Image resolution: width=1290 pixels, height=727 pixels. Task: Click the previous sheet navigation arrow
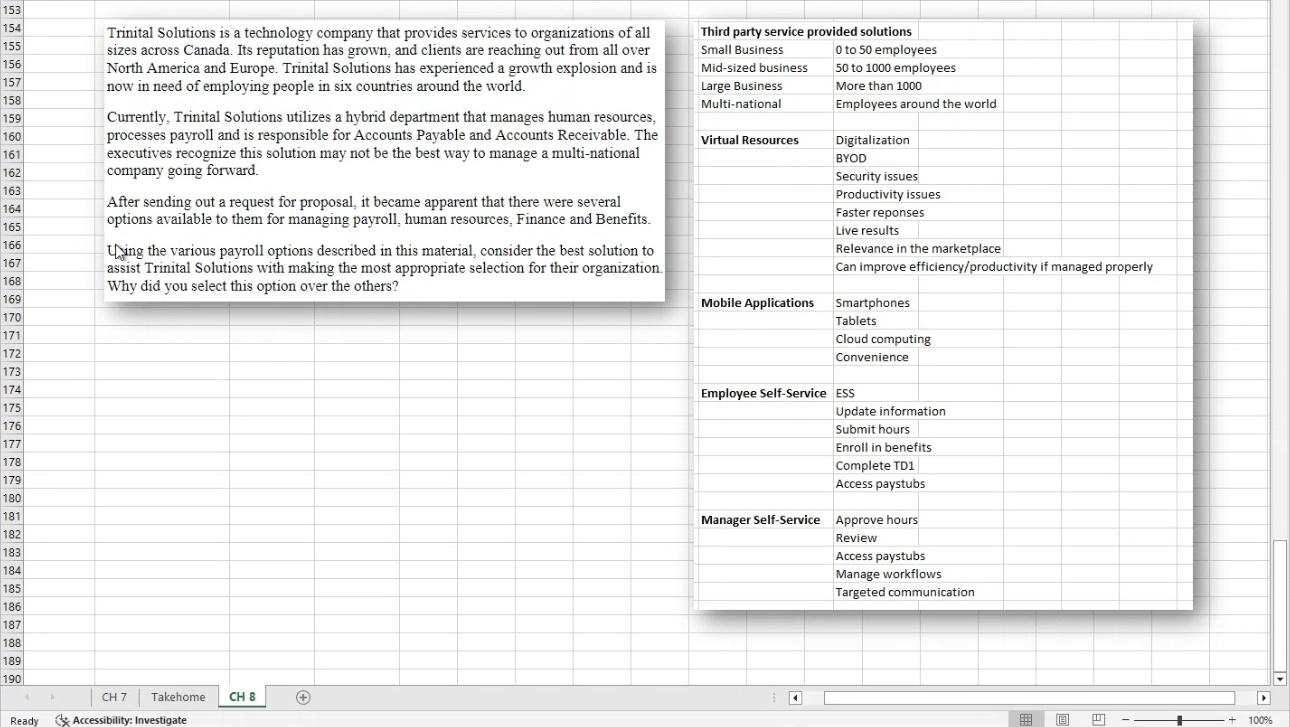27,697
